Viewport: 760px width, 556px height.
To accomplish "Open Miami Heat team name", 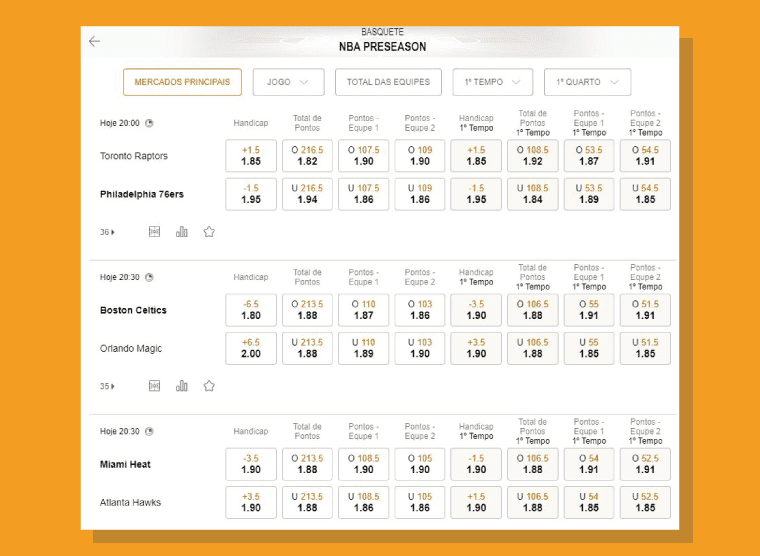I will tap(125, 464).
